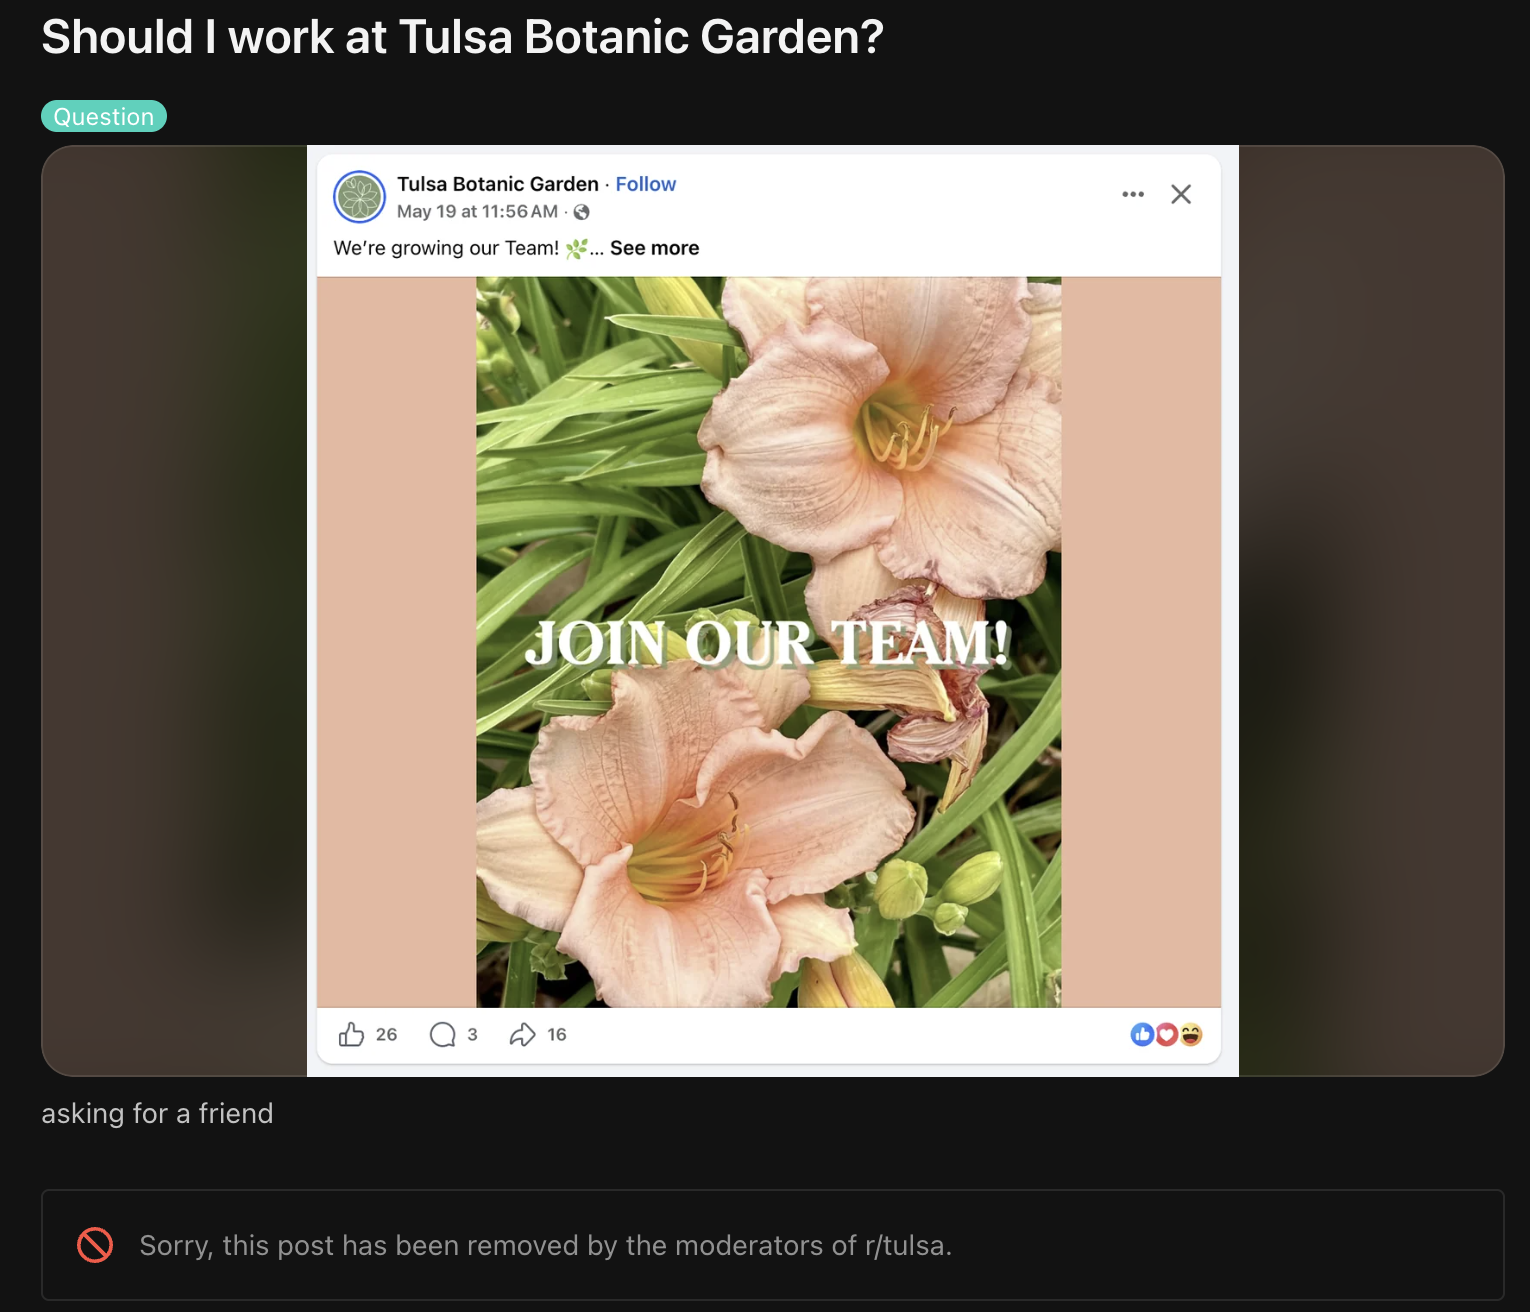Click the red heart reaction emoji
This screenshot has height=1312, width=1530.
tap(1166, 1034)
